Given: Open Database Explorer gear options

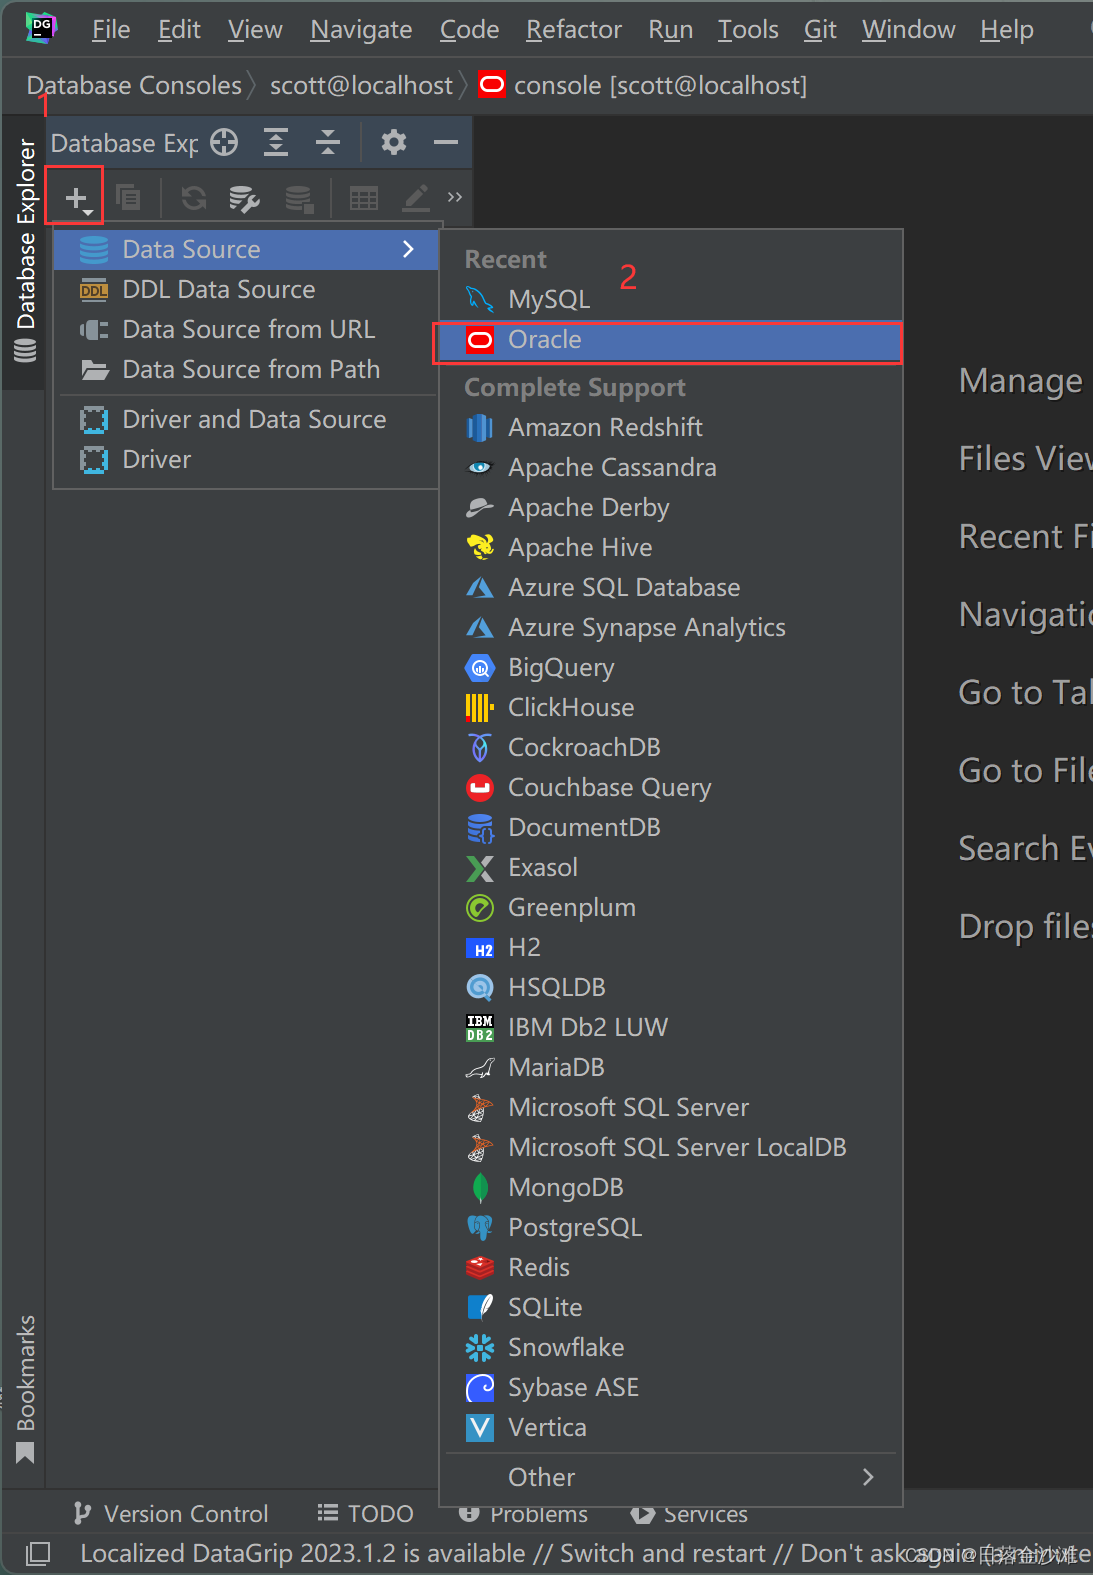Looking at the screenshot, I should coord(394,143).
